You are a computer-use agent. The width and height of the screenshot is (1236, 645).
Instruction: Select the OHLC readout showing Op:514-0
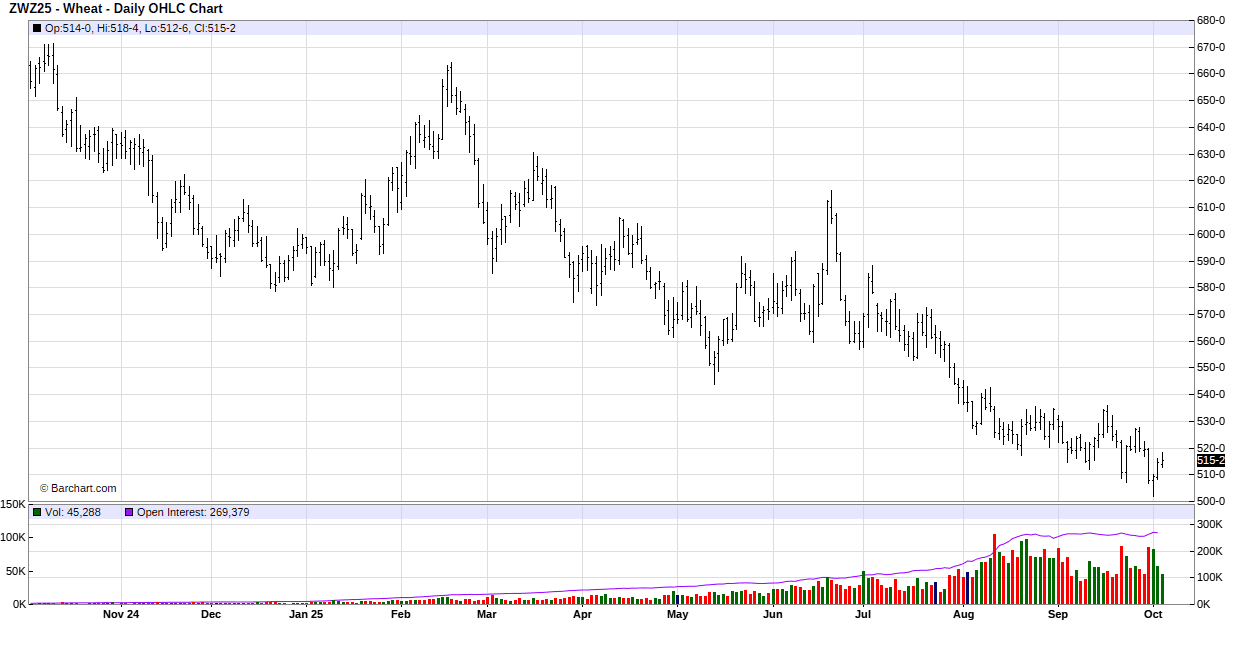(x=141, y=28)
